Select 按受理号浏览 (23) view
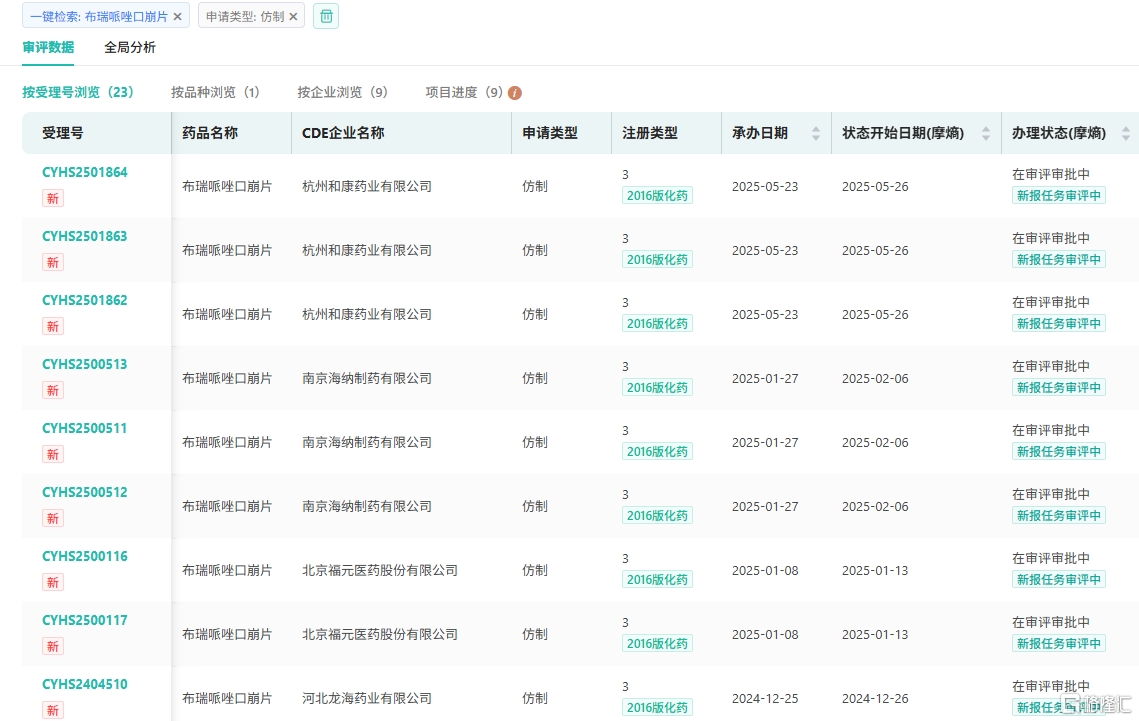This screenshot has height=721, width=1139. 78,92
